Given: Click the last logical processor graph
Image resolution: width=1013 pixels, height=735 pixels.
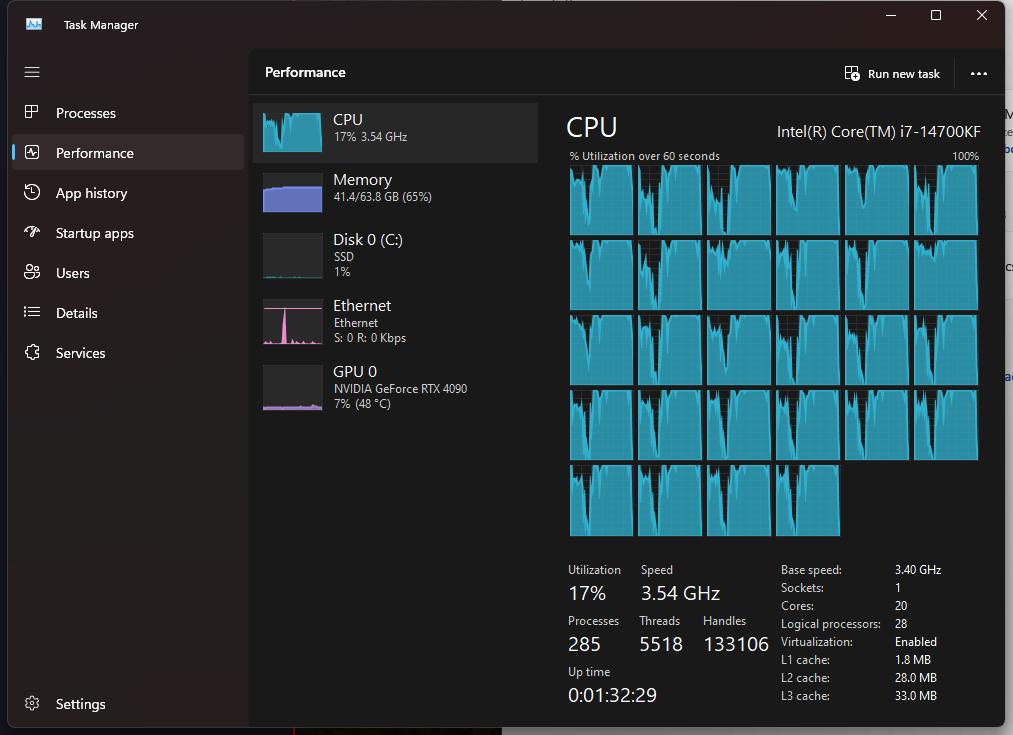Looking at the screenshot, I should tap(808, 500).
